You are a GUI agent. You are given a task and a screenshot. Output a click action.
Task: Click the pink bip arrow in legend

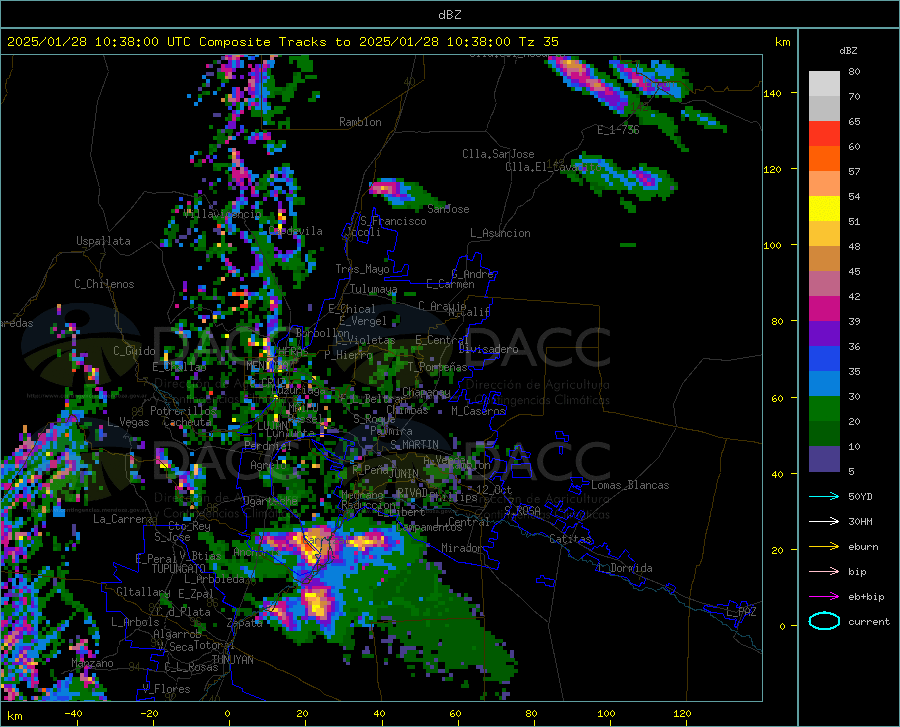point(824,572)
